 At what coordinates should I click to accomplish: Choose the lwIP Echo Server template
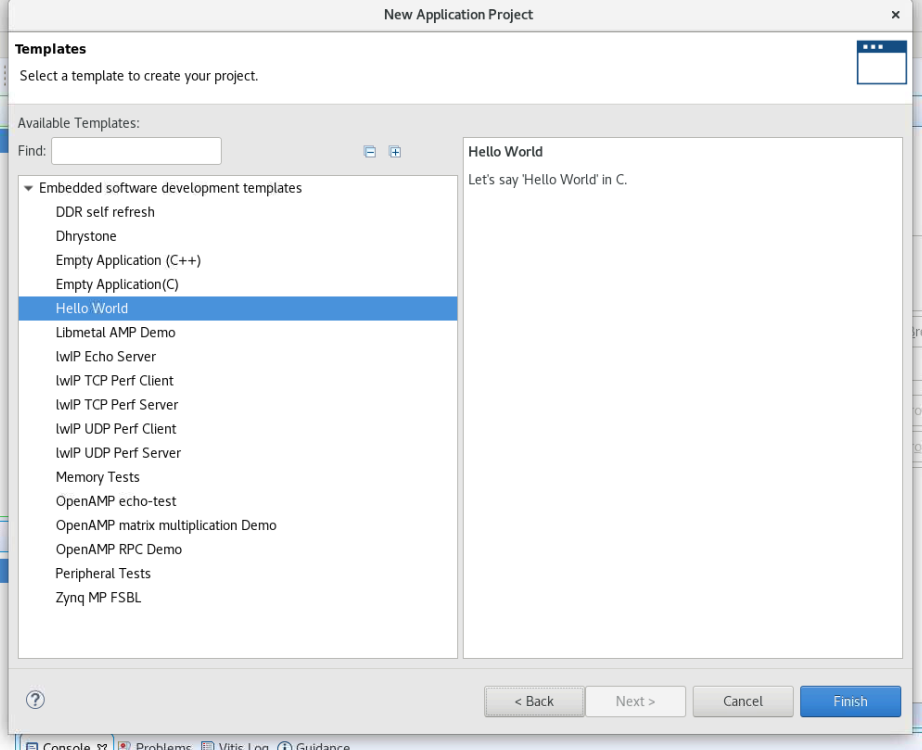point(106,356)
